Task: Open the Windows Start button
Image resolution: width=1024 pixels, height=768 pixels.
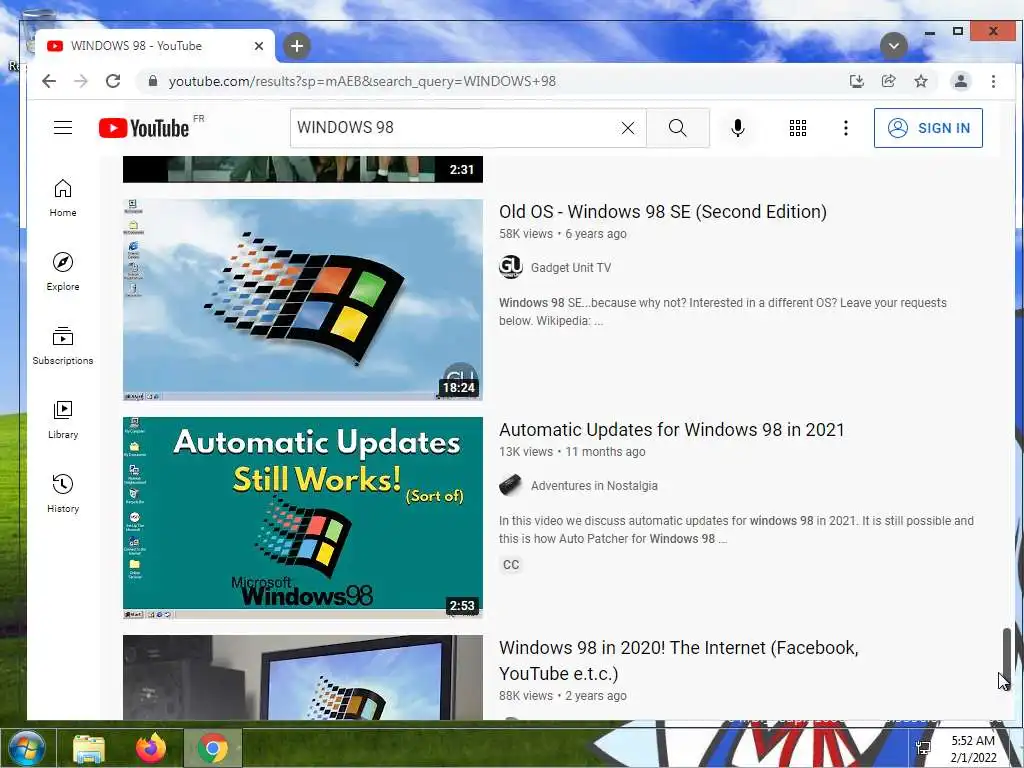Action: tap(25, 748)
